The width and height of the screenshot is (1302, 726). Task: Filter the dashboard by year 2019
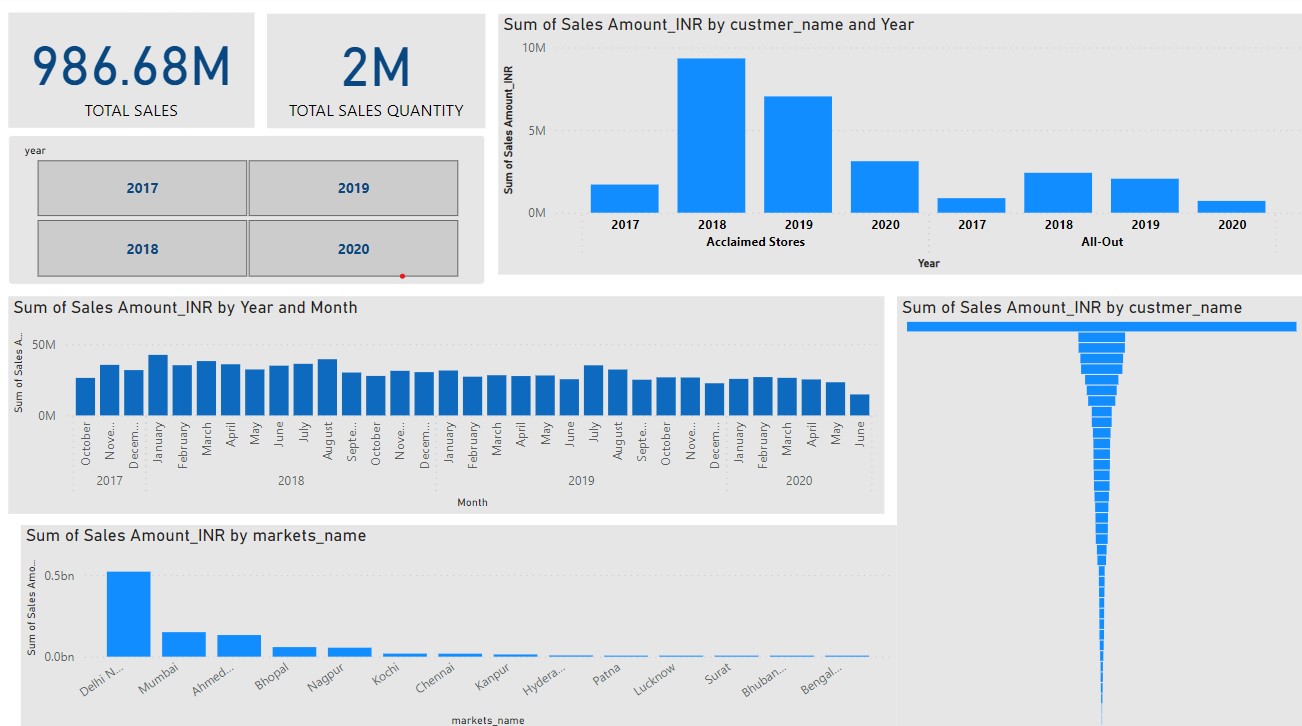click(x=353, y=188)
